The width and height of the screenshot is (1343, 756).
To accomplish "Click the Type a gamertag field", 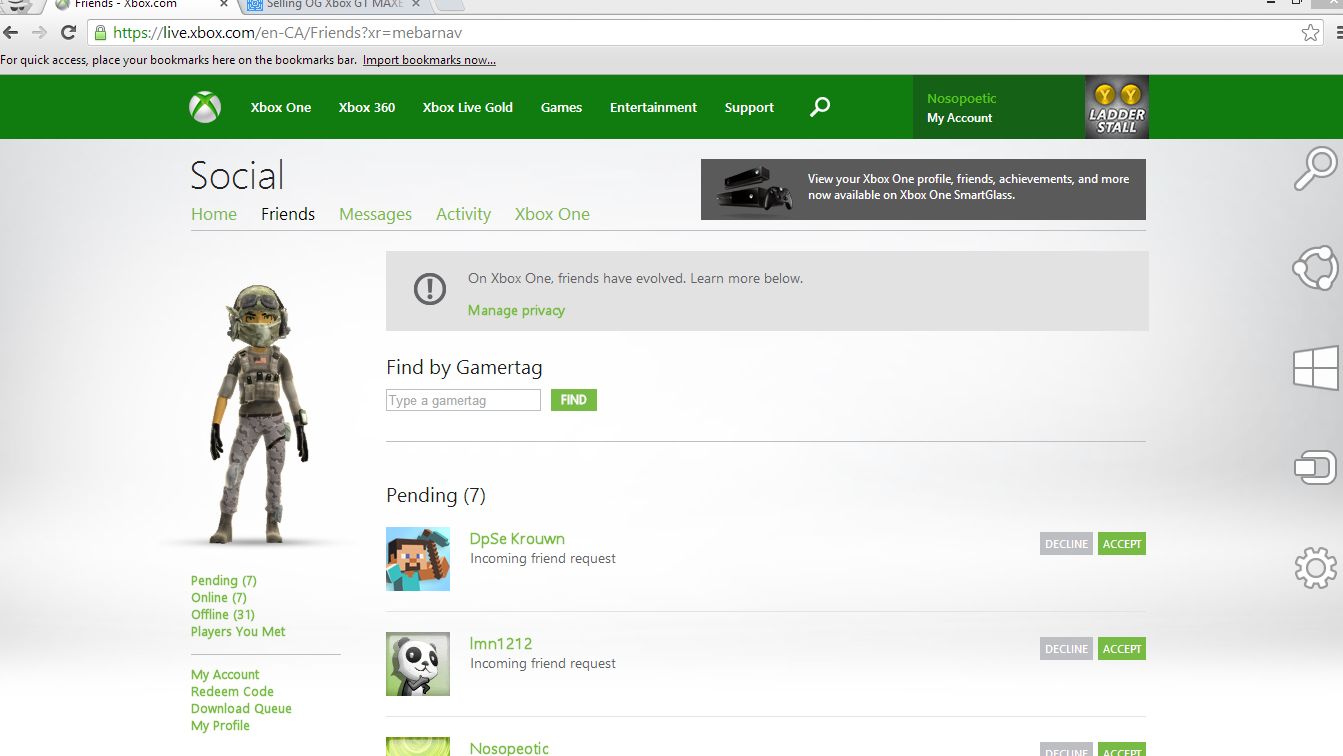I will click(463, 400).
